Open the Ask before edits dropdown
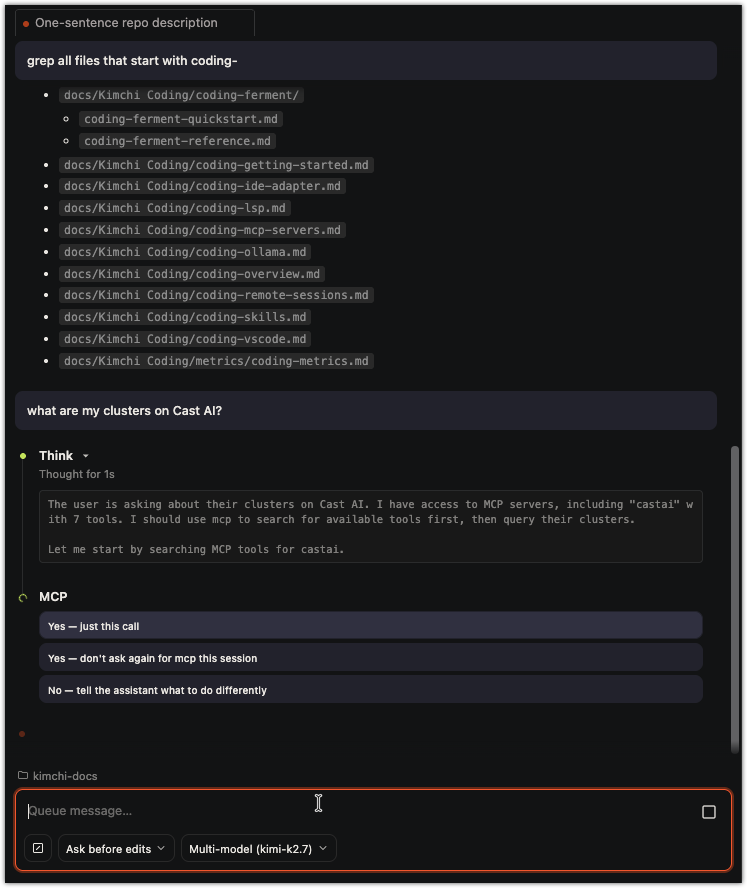This screenshot has height=888, width=747. pyautogui.click(x=116, y=848)
